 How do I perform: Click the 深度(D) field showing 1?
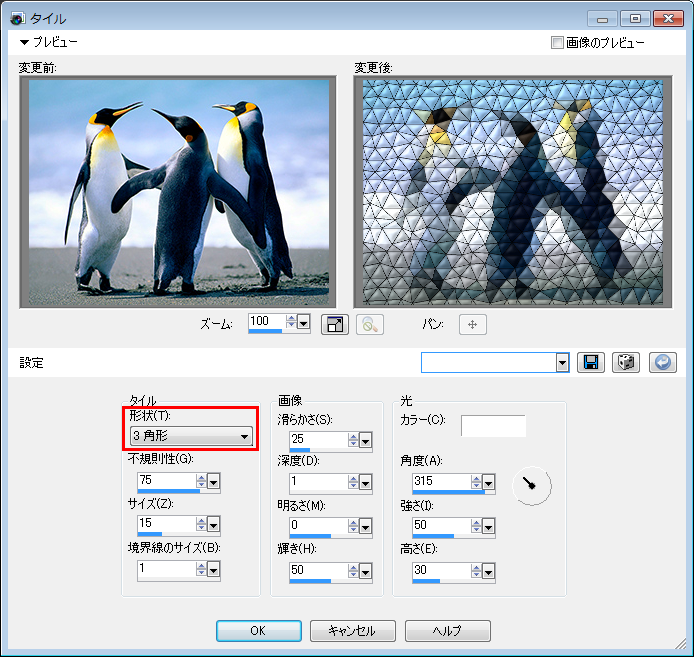[318, 481]
